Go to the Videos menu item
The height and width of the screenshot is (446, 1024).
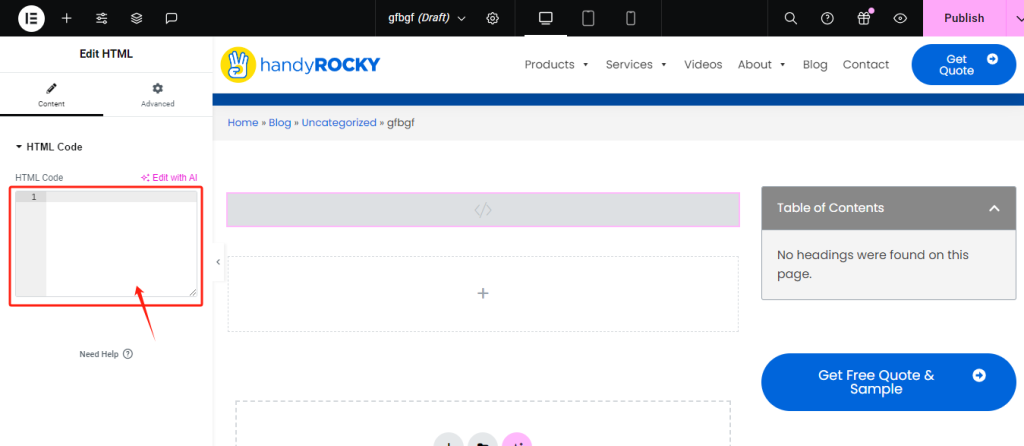point(703,65)
